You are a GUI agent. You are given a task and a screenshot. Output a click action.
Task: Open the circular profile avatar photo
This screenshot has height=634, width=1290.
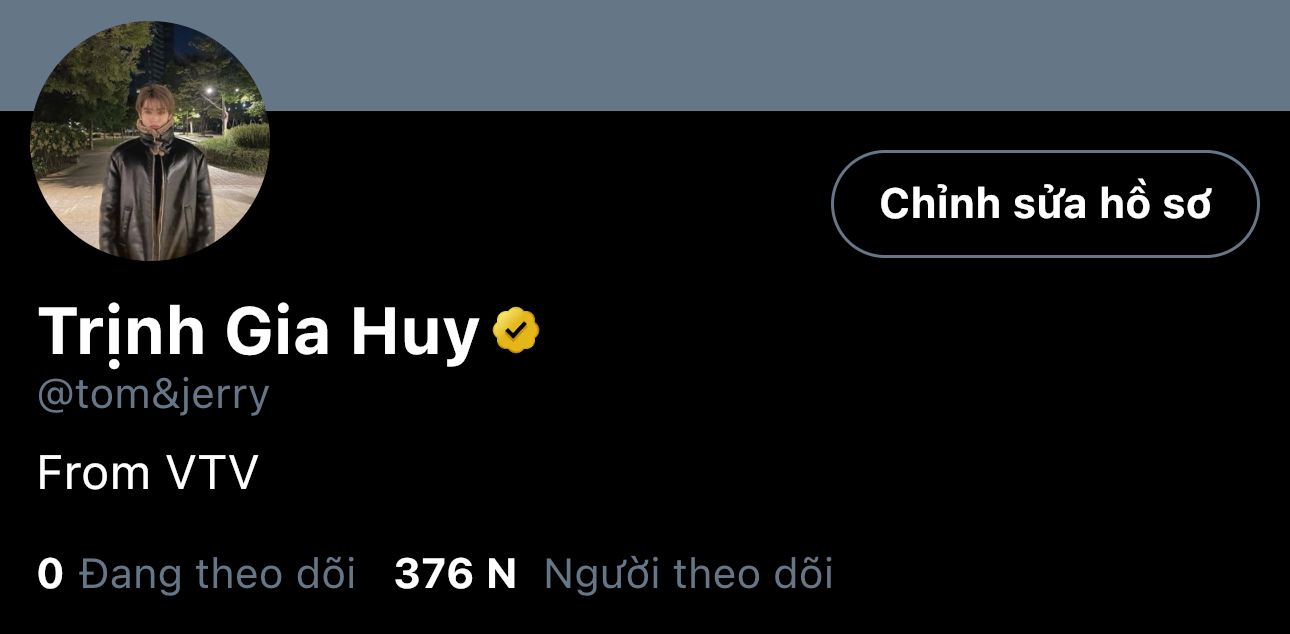pyautogui.click(x=150, y=141)
